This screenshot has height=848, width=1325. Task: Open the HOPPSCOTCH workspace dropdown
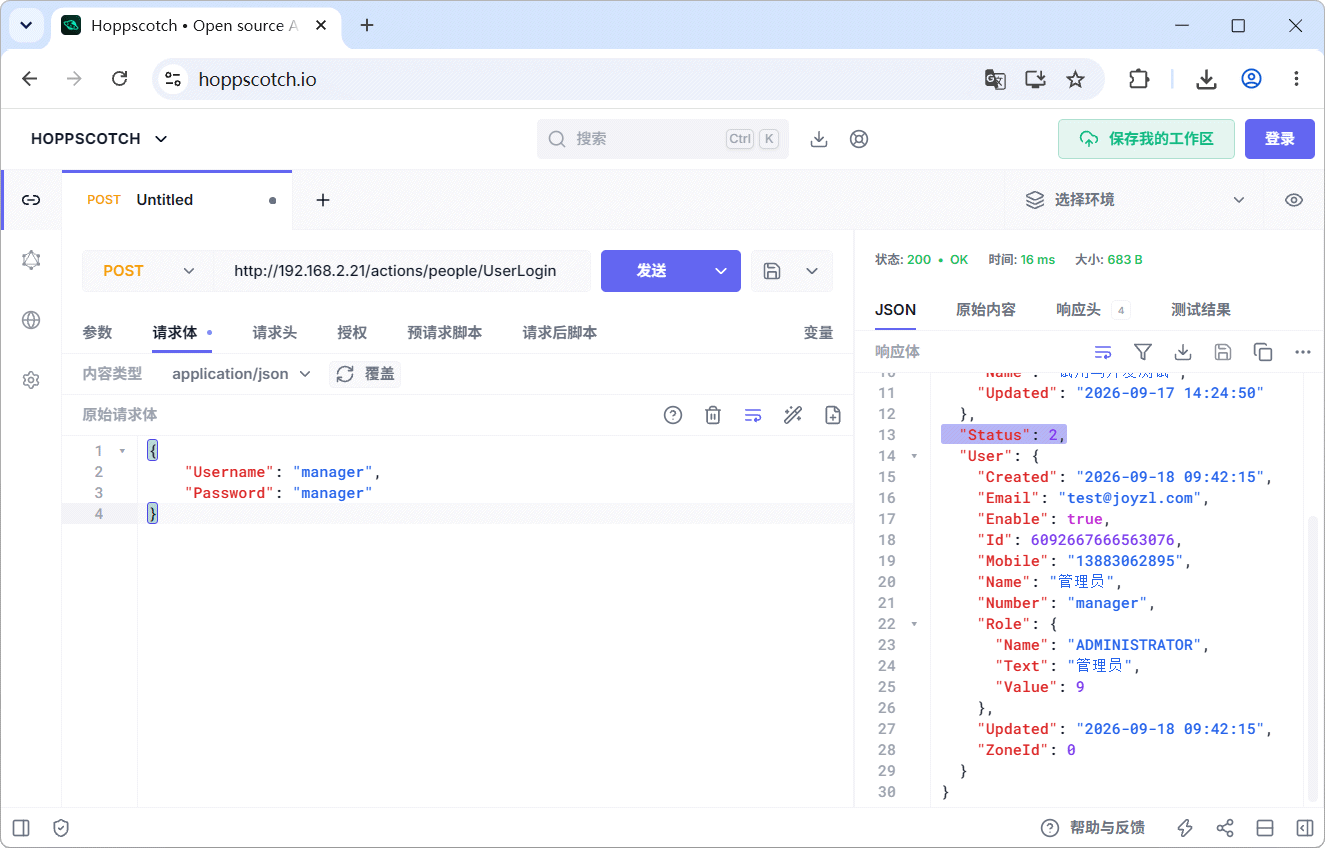(x=99, y=139)
